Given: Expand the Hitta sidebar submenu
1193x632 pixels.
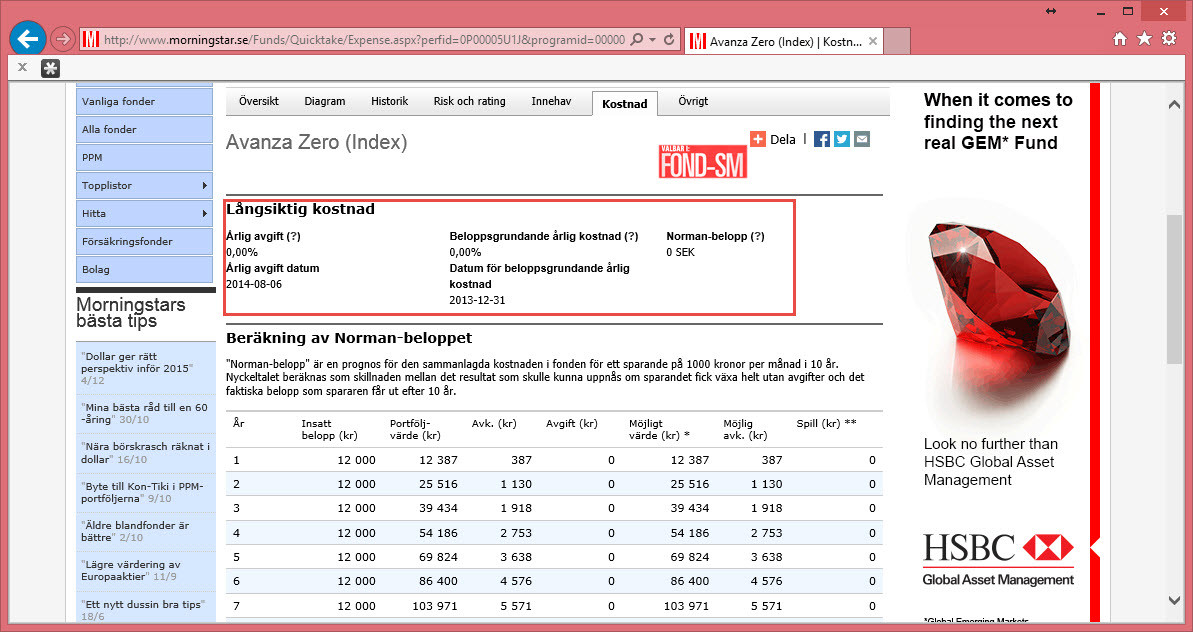Looking at the screenshot, I should pos(205,214).
